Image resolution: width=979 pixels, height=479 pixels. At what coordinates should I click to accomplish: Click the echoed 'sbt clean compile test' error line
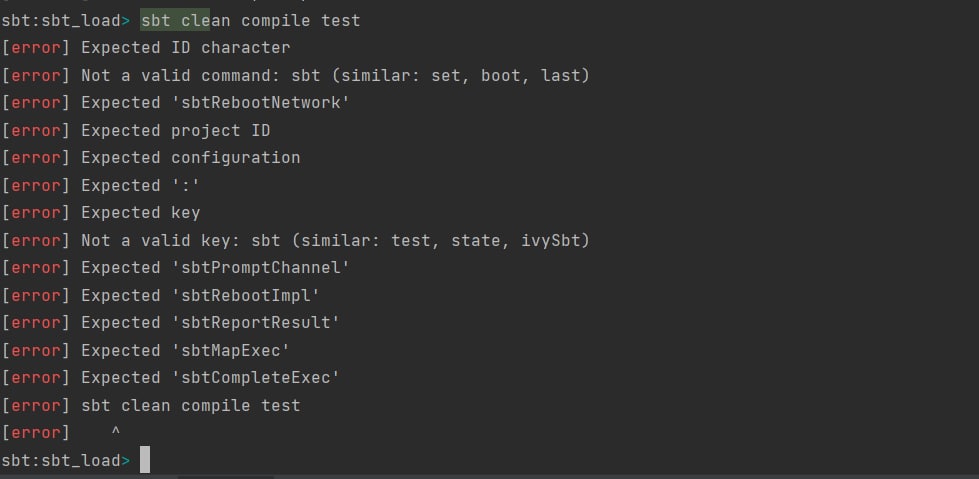click(x=150, y=405)
